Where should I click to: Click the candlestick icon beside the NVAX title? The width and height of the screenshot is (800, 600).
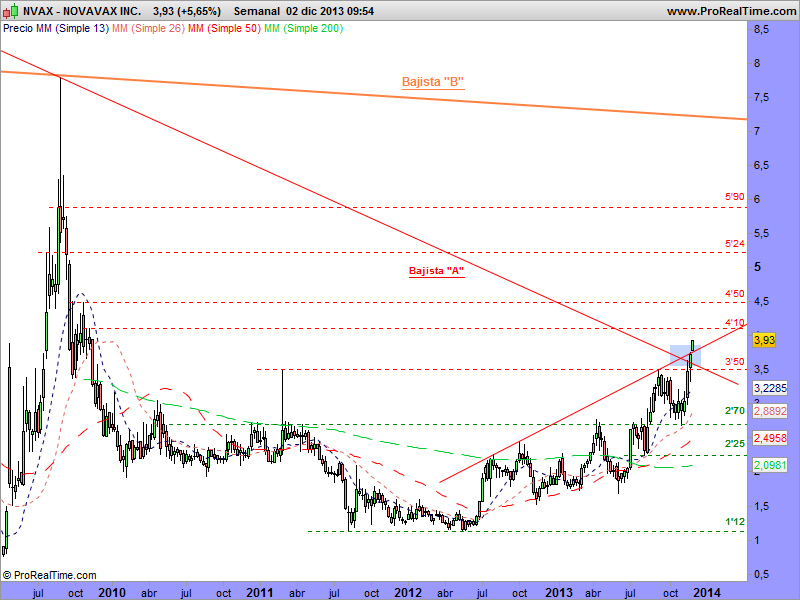(11, 10)
